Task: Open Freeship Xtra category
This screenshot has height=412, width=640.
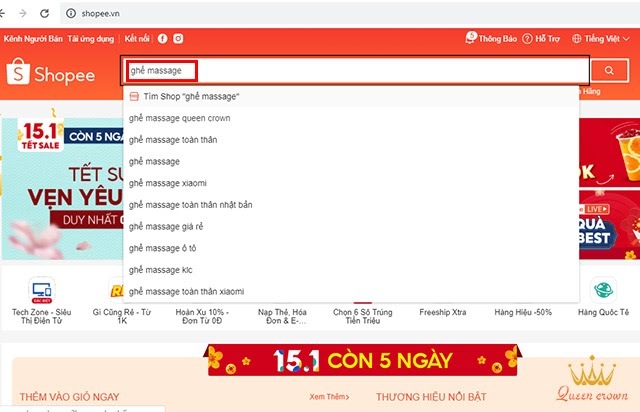Action: click(443, 312)
